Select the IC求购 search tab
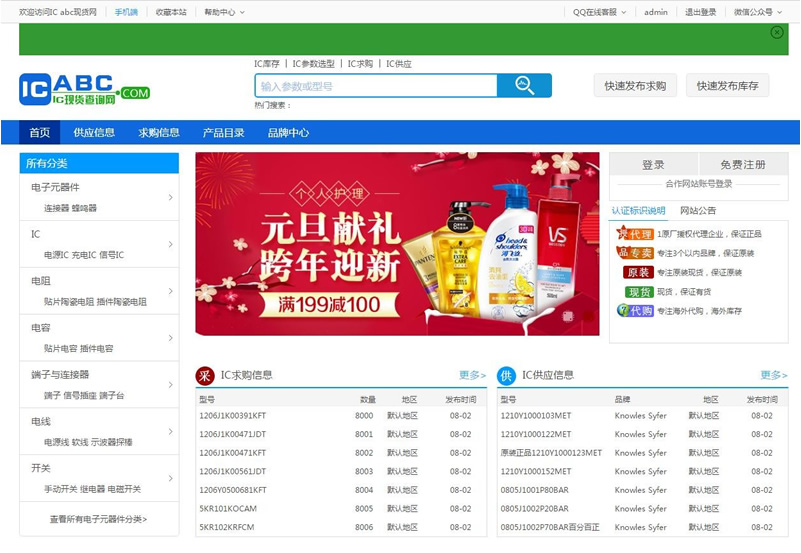801x553 pixels. pyautogui.click(x=360, y=64)
